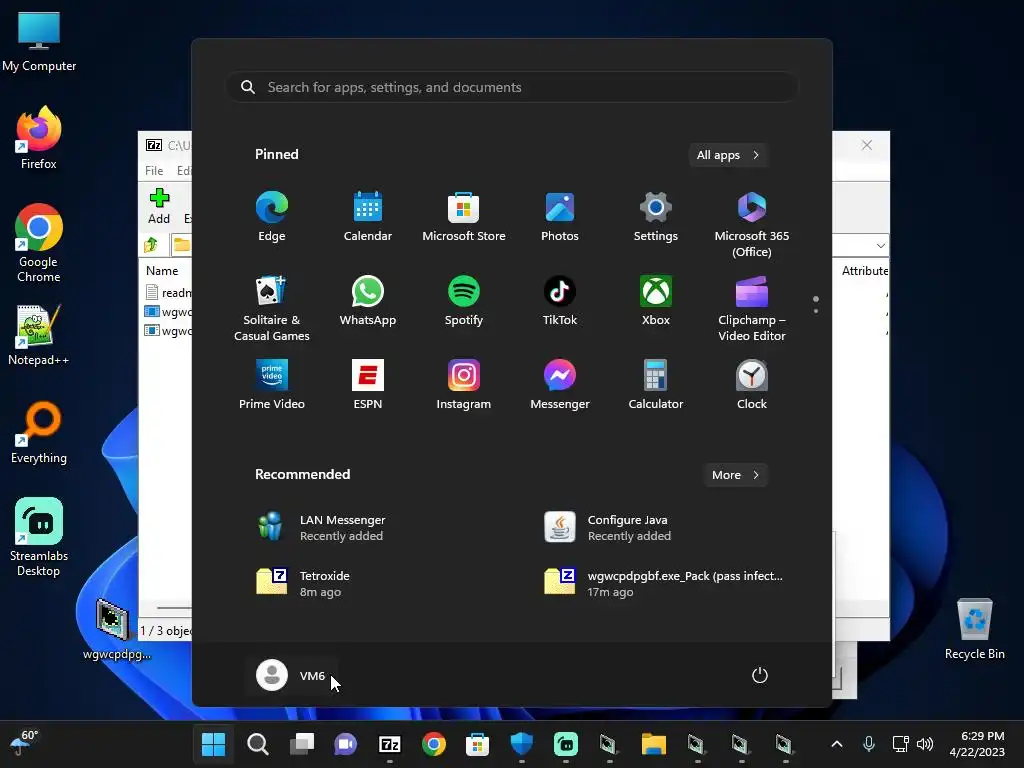Launch WhatsApp from the pinned apps

368,300
